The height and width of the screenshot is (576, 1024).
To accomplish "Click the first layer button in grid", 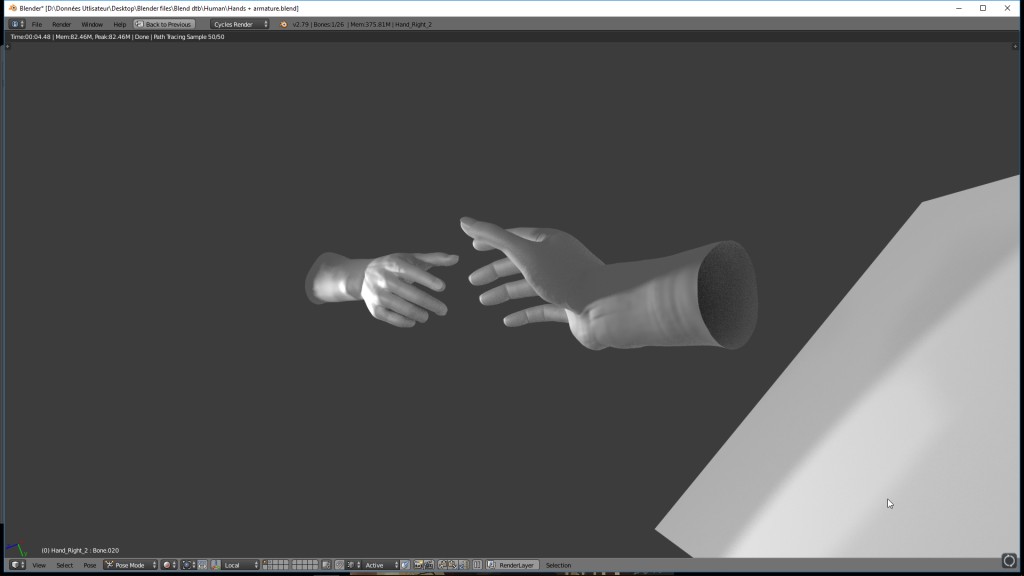I will pyautogui.click(x=266, y=563).
